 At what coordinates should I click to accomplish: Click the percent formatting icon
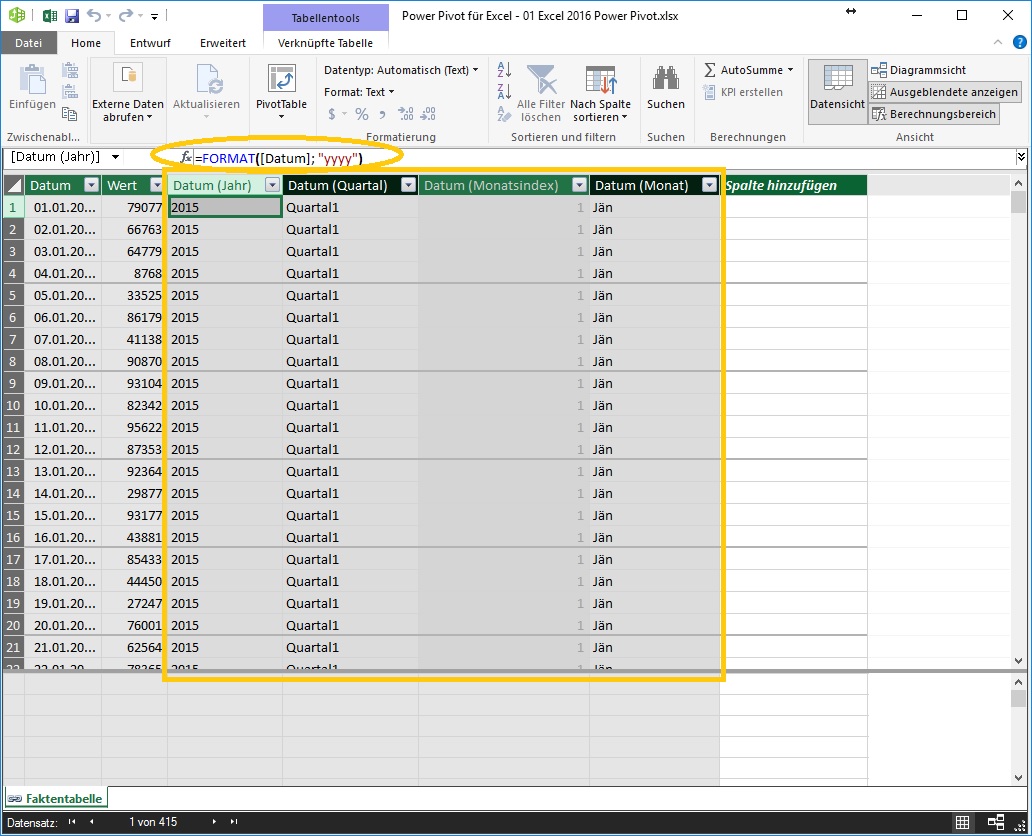tap(360, 113)
